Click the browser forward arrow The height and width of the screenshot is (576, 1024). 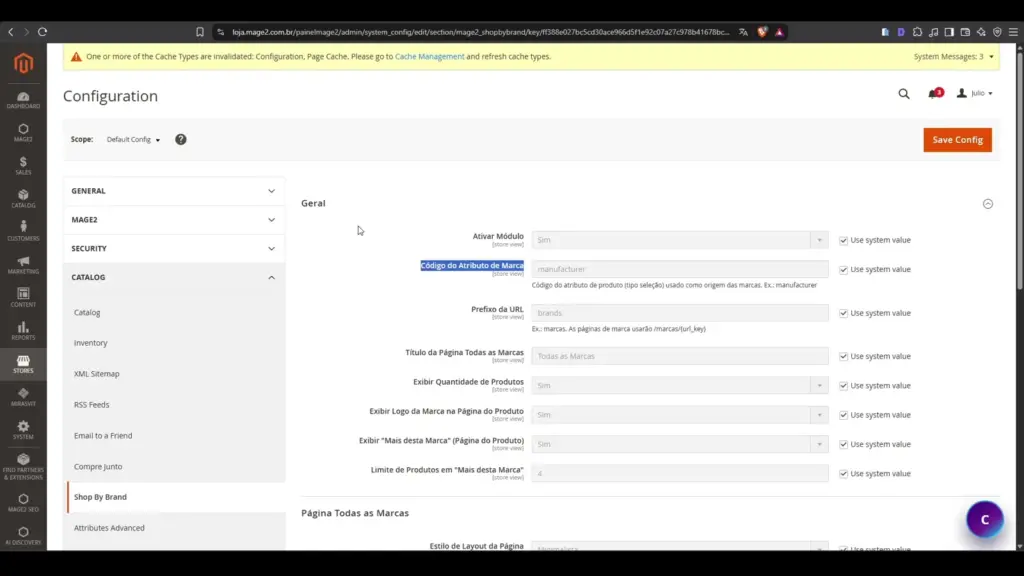(27, 32)
